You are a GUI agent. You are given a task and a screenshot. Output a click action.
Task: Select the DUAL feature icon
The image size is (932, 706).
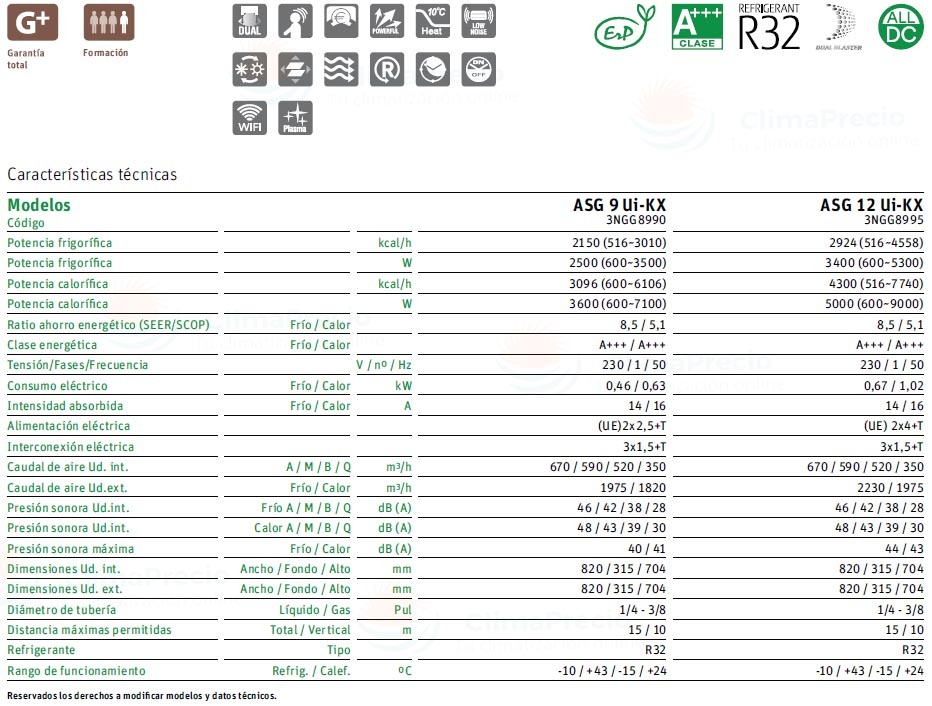pyautogui.click(x=250, y=21)
